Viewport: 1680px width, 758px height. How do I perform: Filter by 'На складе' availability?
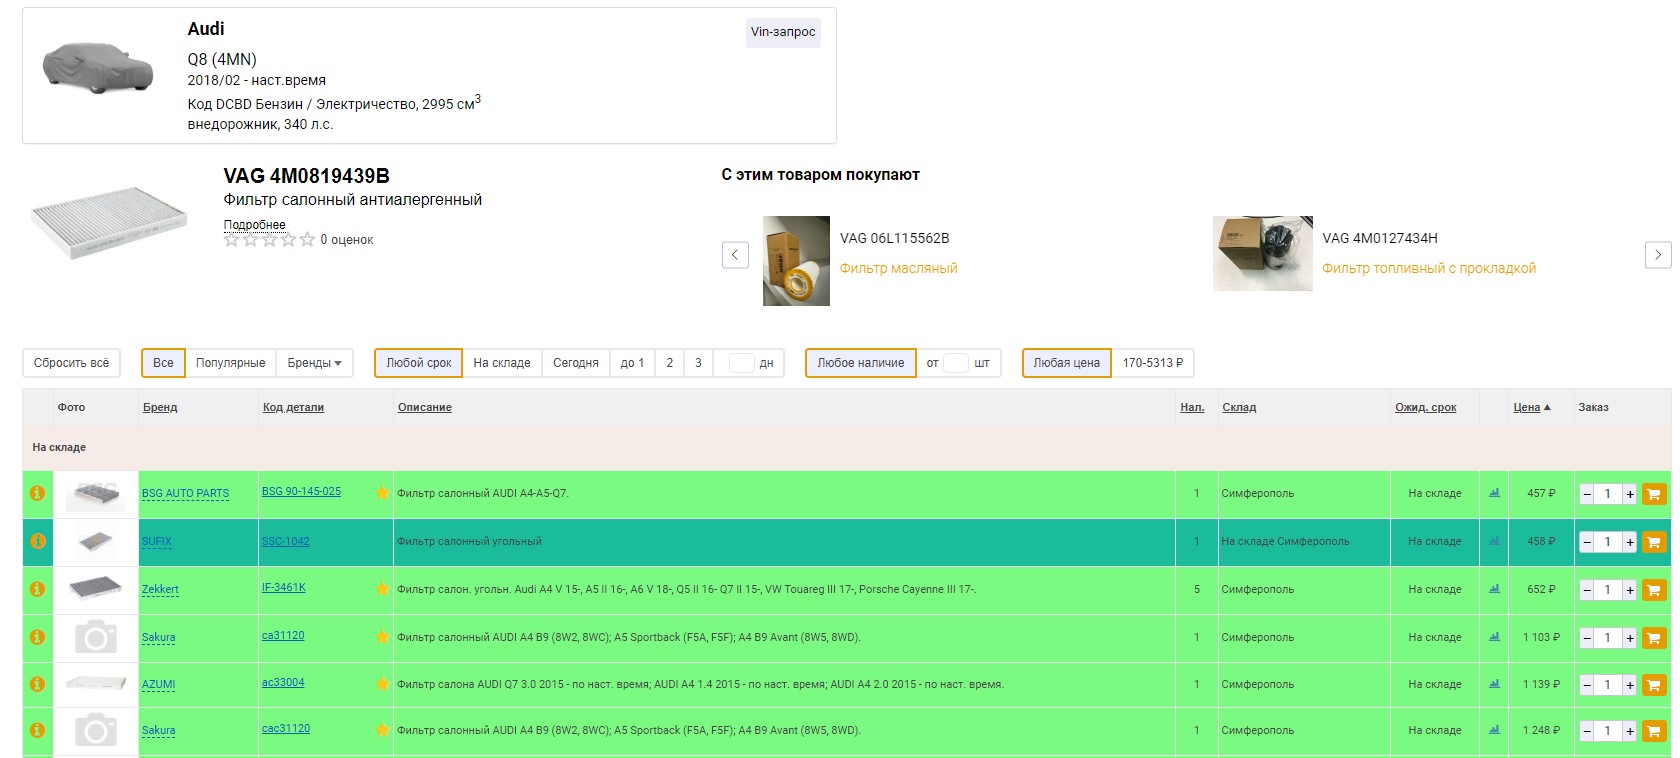pos(502,363)
